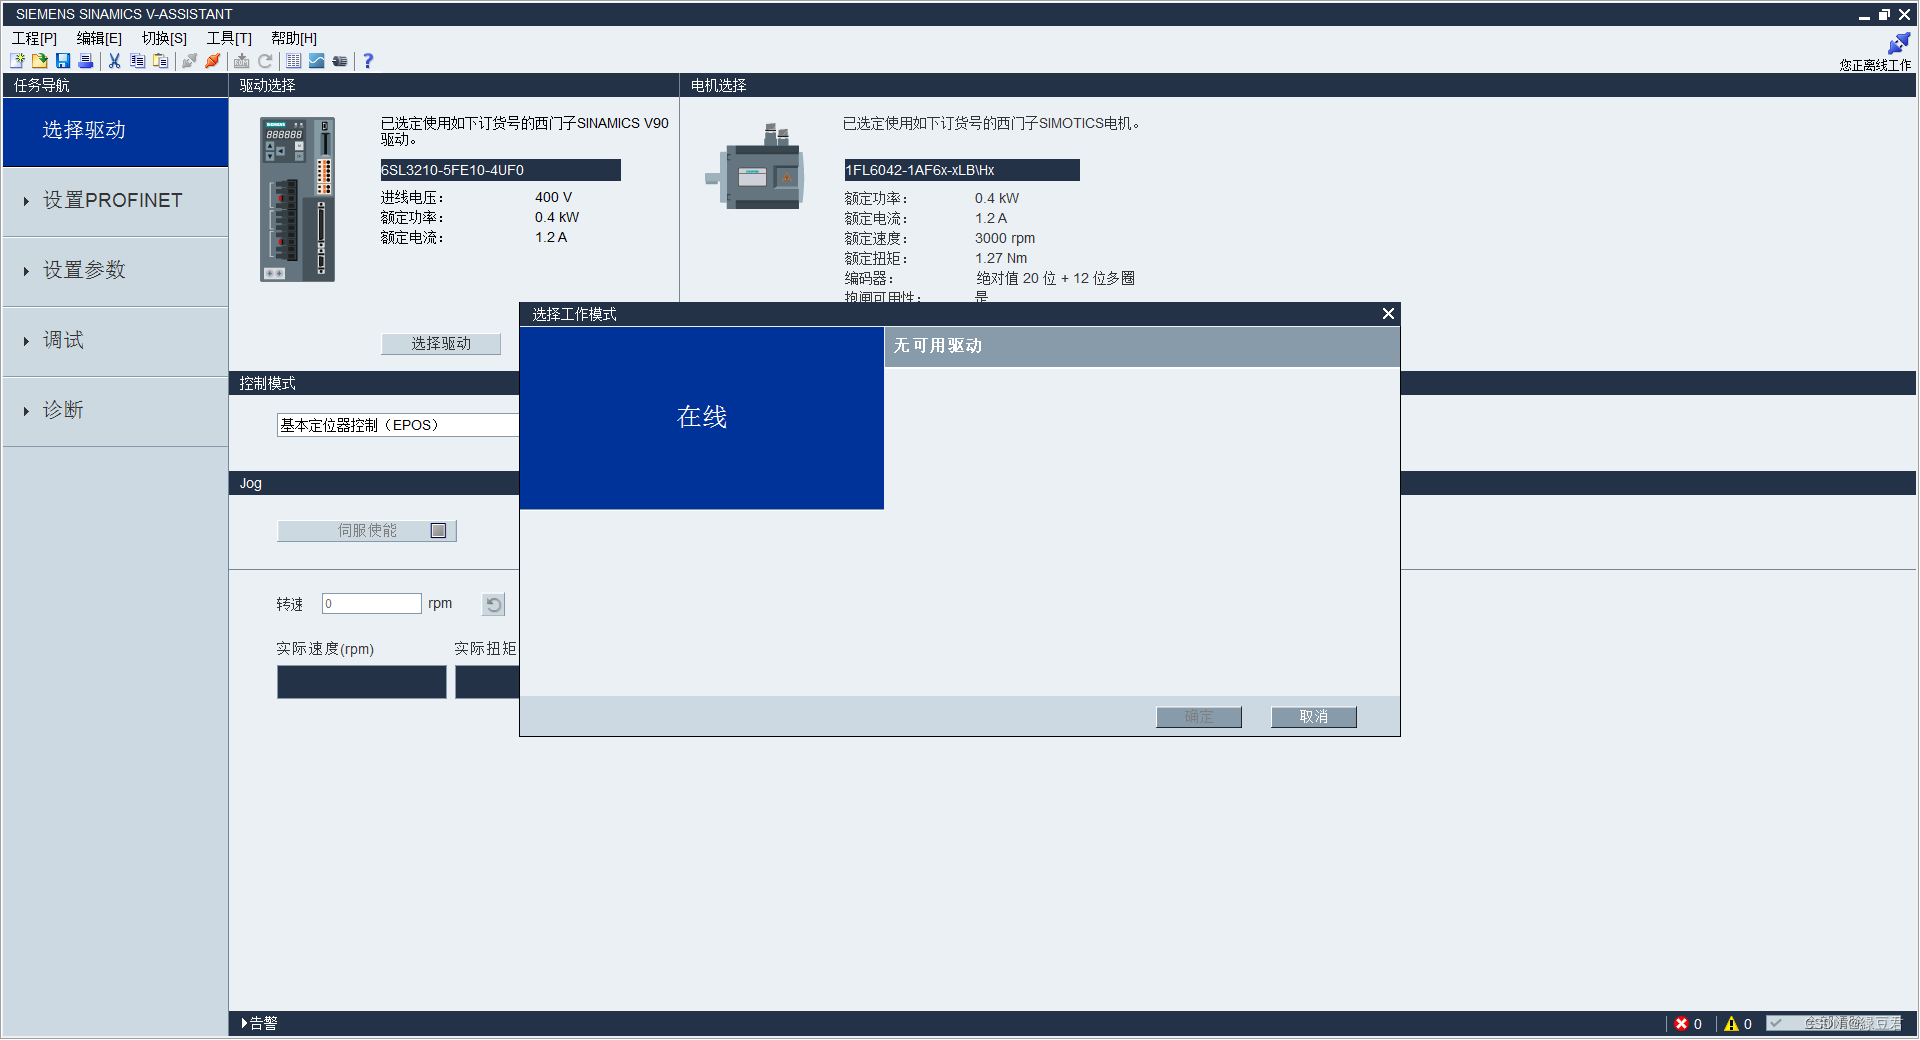Image resolution: width=1920 pixels, height=1040 pixels.
Task: Click the 额定速度 value 3000 rpm
Action: pyautogui.click(x=1005, y=238)
